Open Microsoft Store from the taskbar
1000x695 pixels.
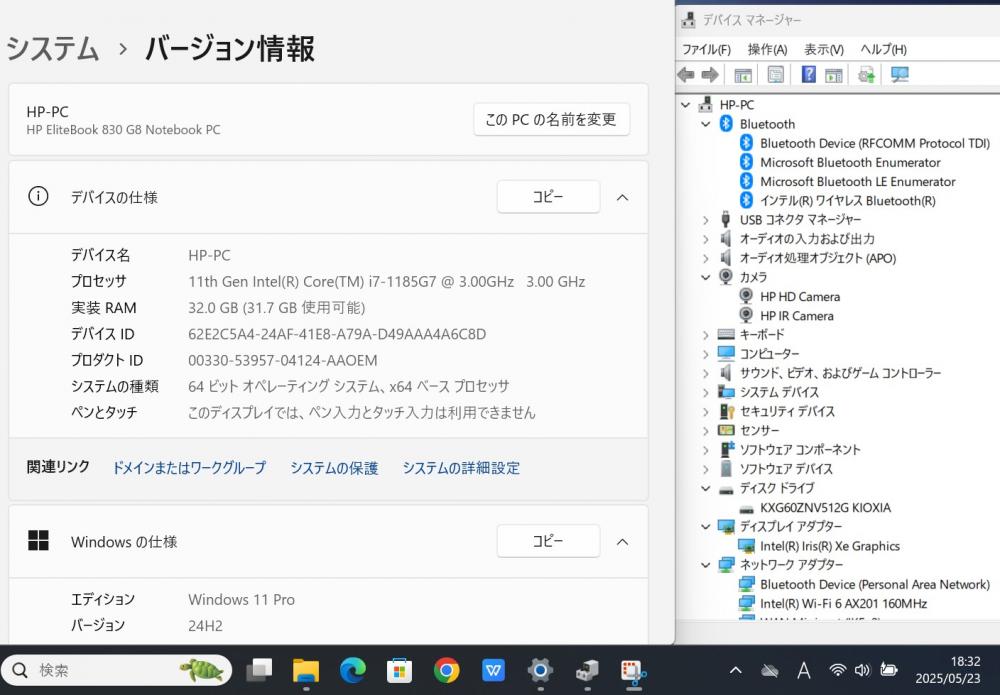pos(399,671)
